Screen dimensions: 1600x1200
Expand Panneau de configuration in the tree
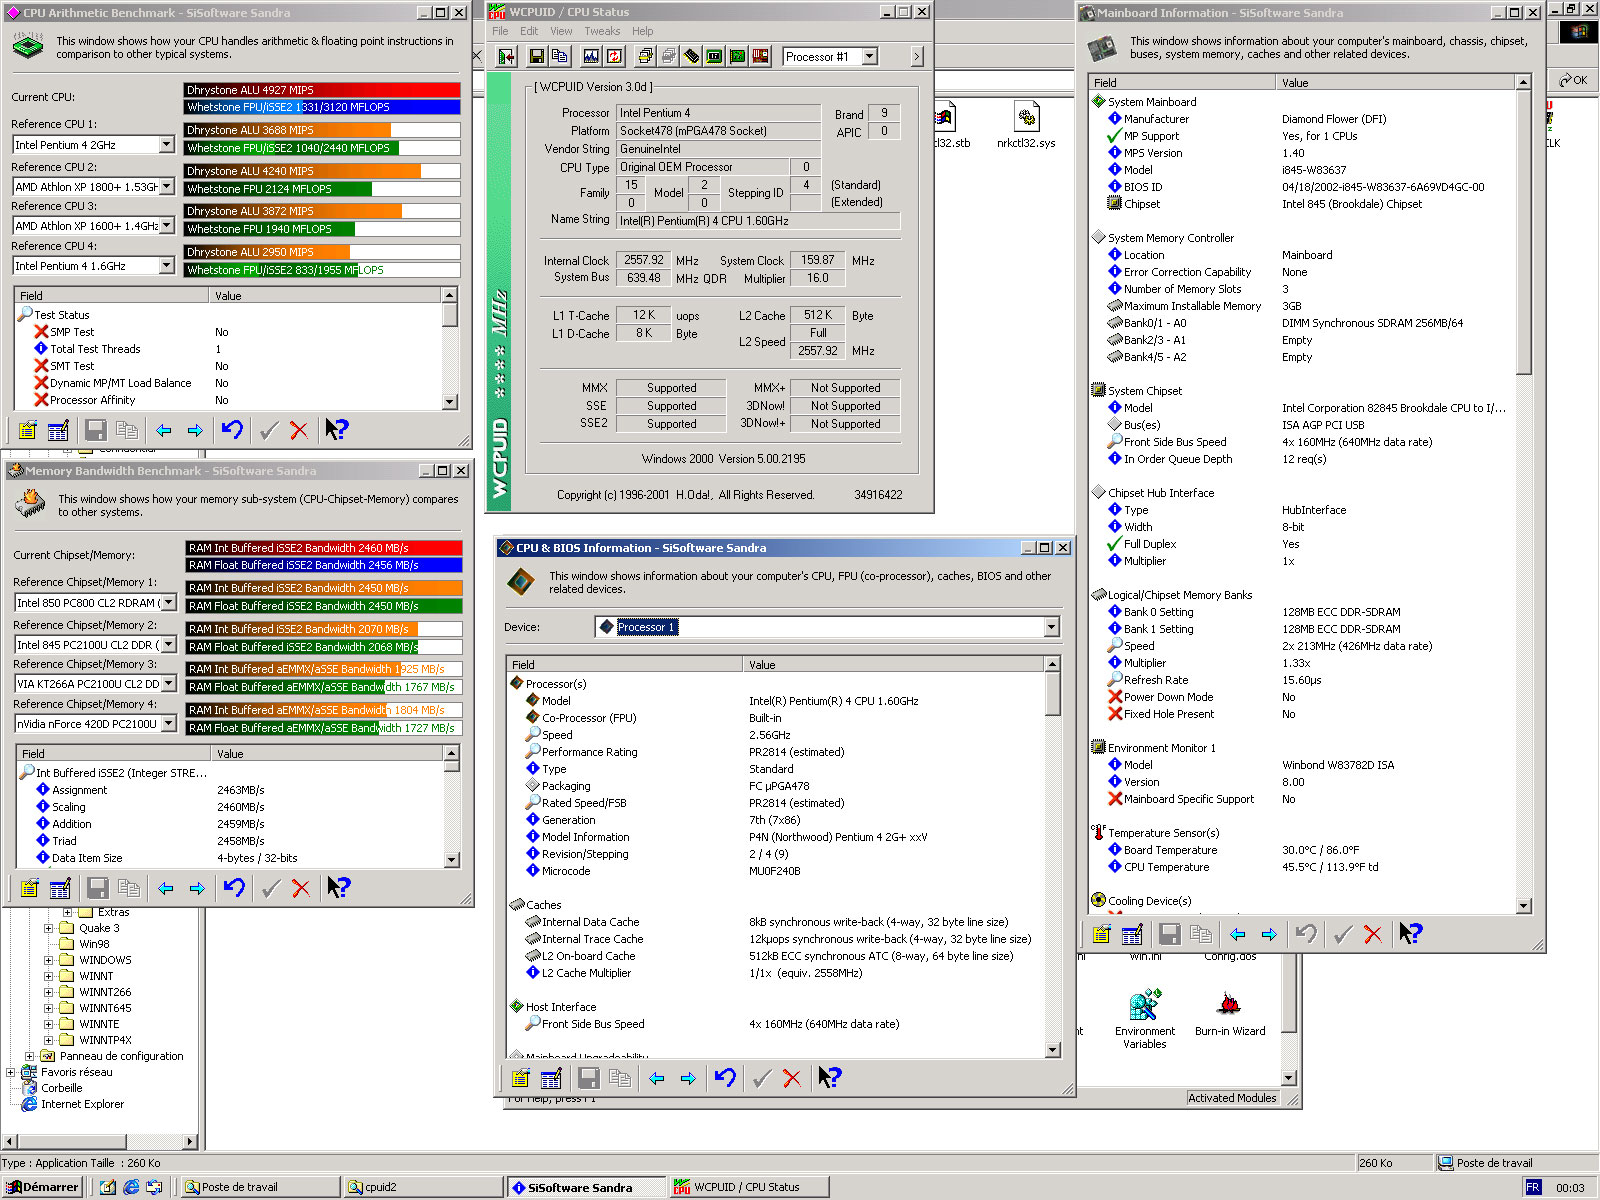29,1056
